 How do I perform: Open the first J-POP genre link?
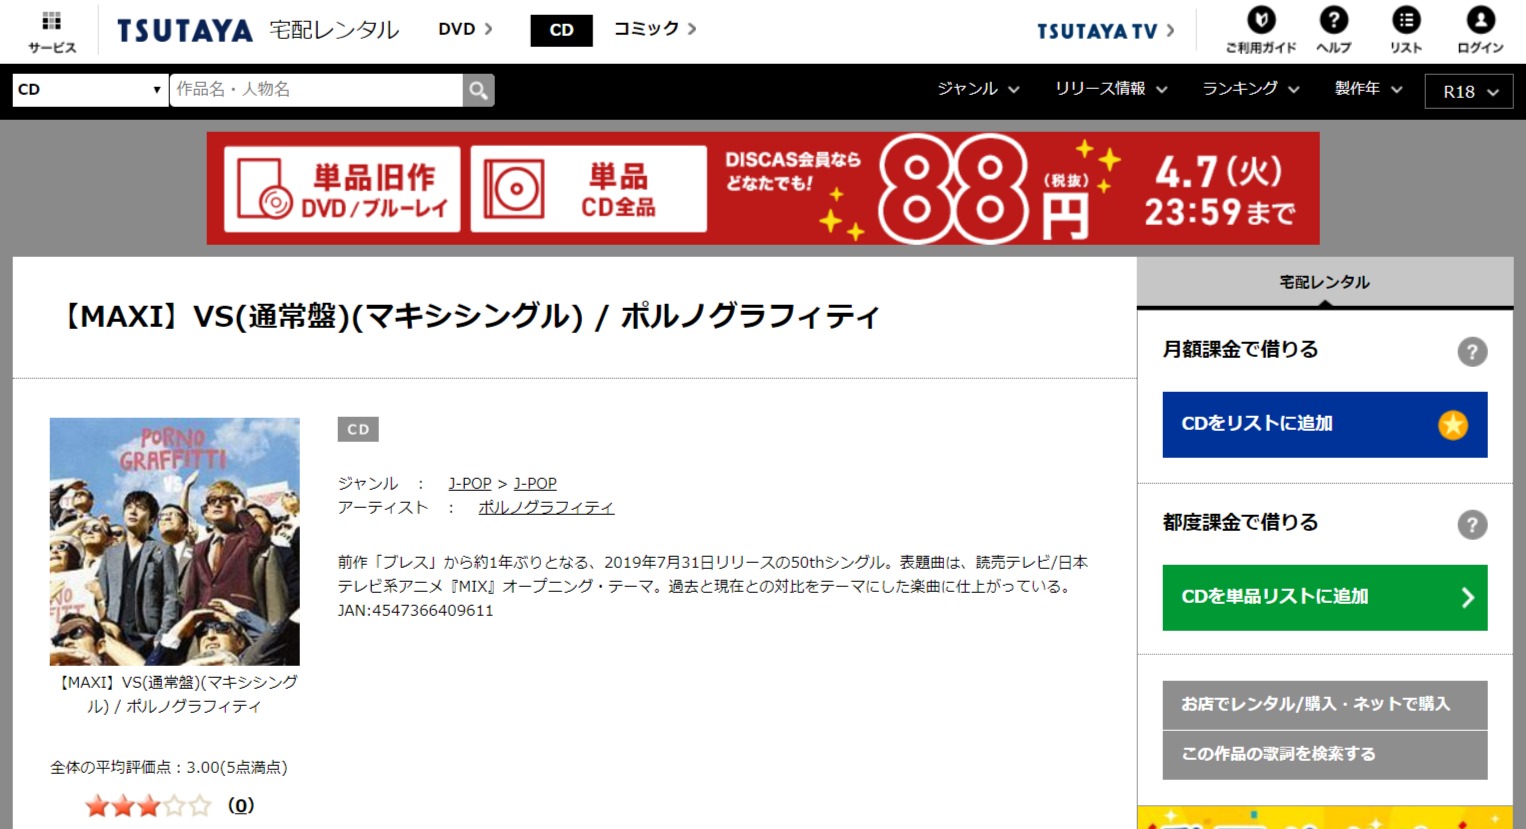click(470, 484)
